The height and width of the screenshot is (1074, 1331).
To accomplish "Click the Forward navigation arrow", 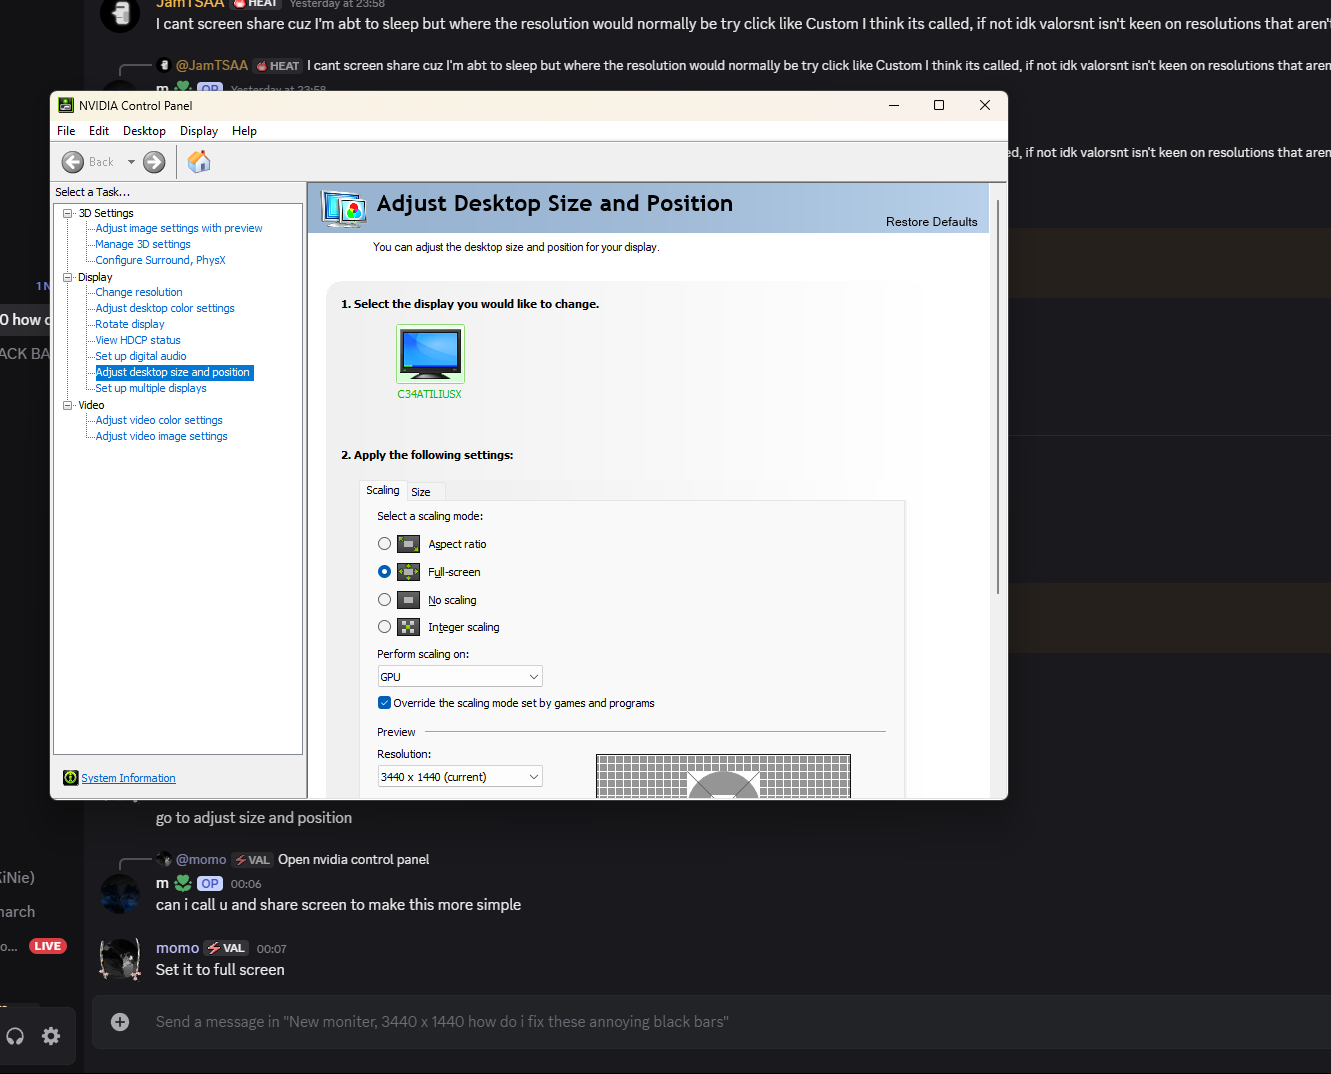I will 153,161.
